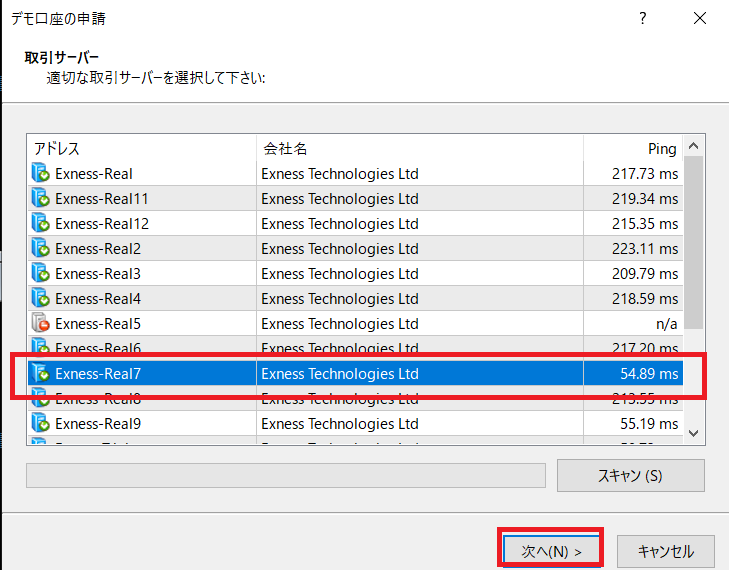Click the server list scrollbar thumb
The image size is (729, 570).
[694, 243]
